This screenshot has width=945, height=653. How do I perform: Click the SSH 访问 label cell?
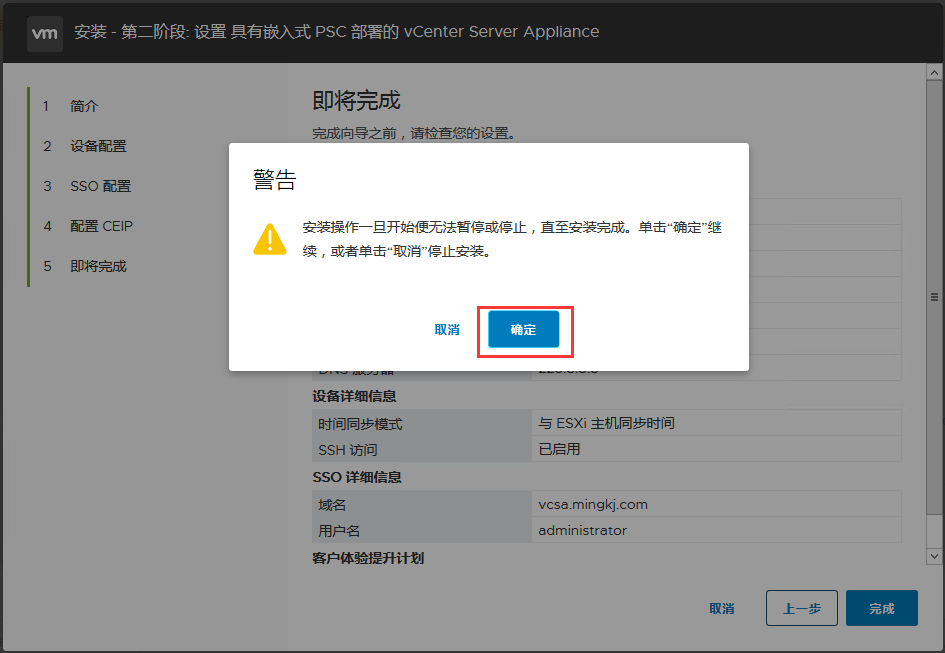pos(422,450)
